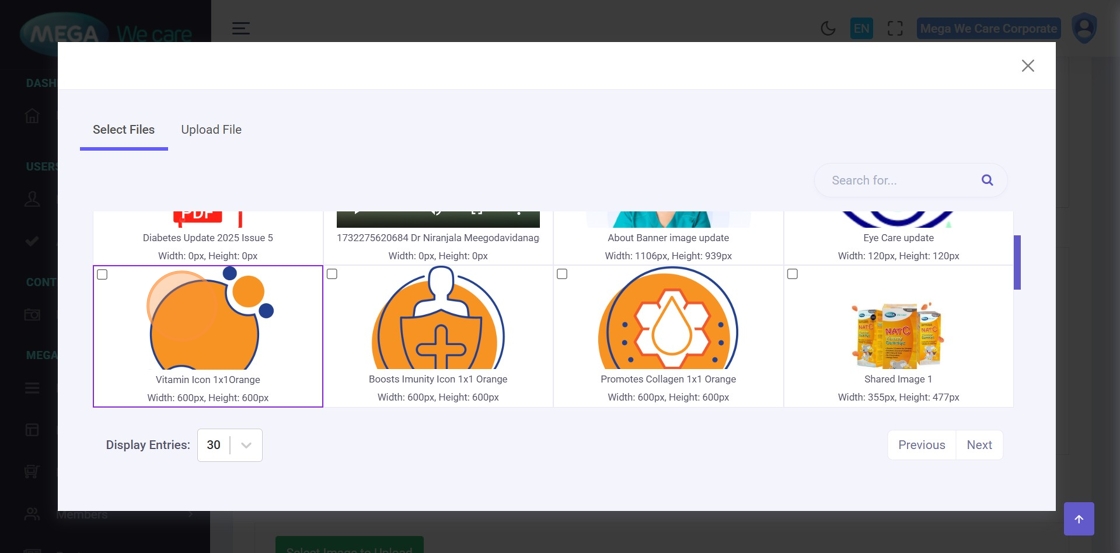
Task: Enter fullscreen using the expand icon
Action: click(895, 28)
